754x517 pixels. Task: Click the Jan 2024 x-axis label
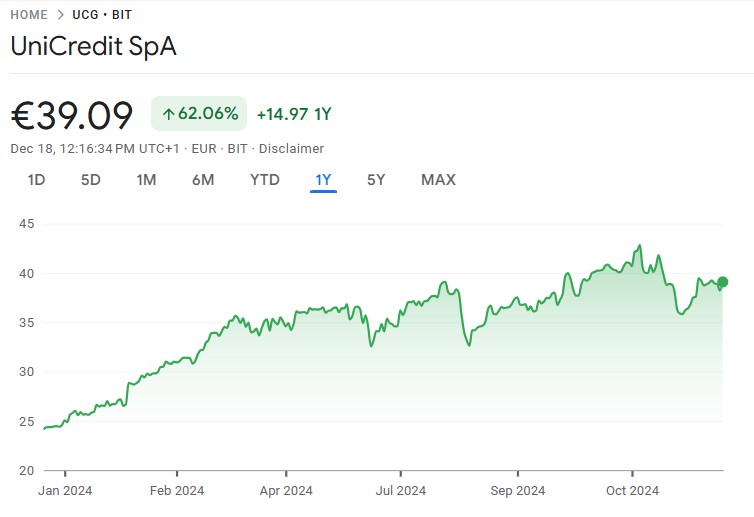tap(65, 490)
